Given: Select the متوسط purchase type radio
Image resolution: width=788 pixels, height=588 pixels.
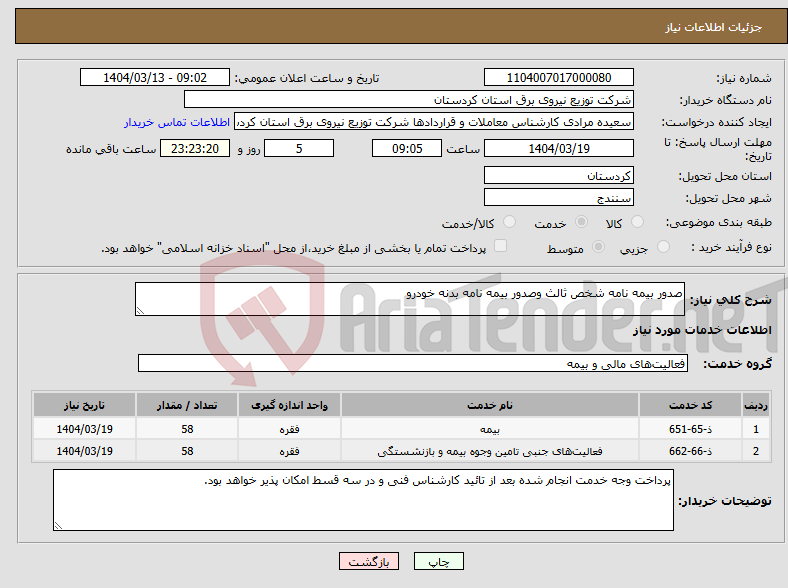Looking at the screenshot, I should 599,246.
